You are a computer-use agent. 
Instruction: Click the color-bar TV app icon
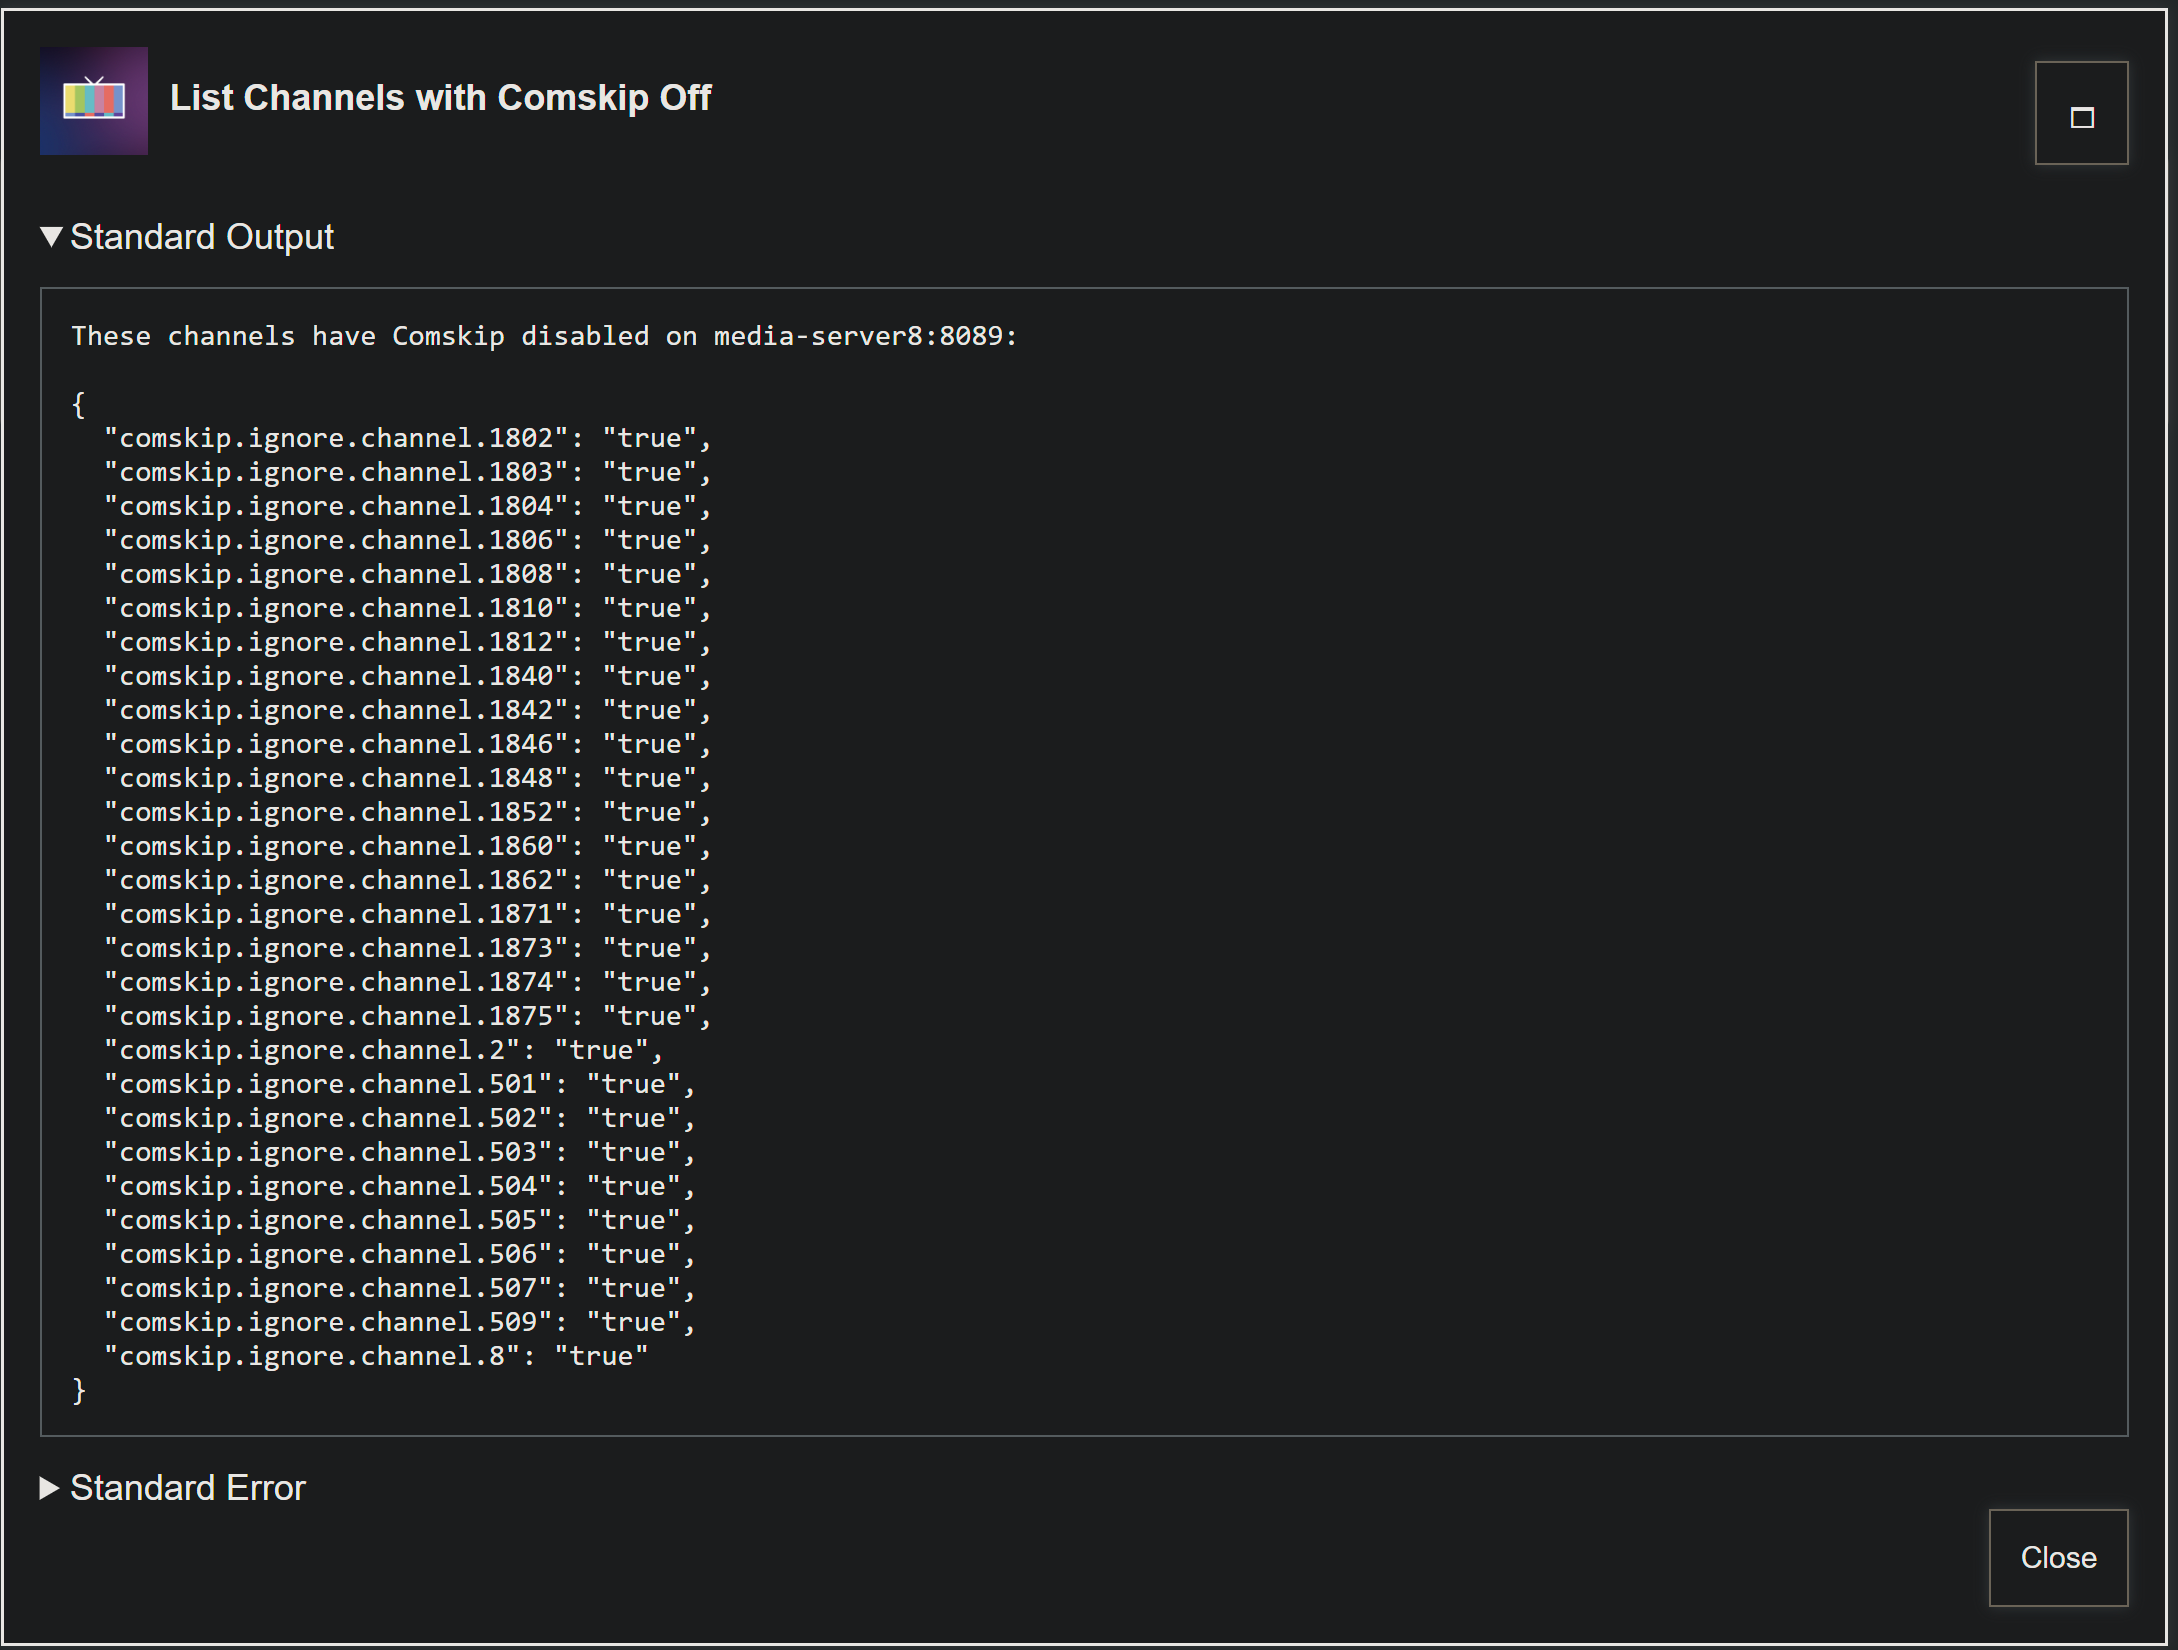(x=94, y=101)
